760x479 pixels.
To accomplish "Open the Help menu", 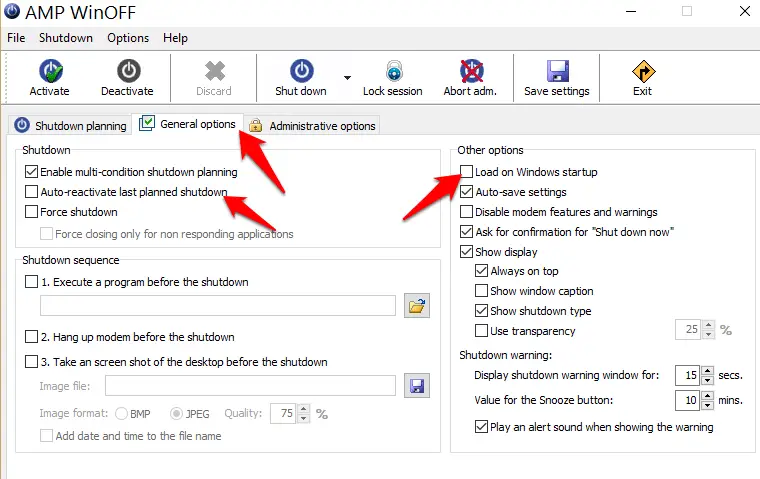I will click(175, 38).
